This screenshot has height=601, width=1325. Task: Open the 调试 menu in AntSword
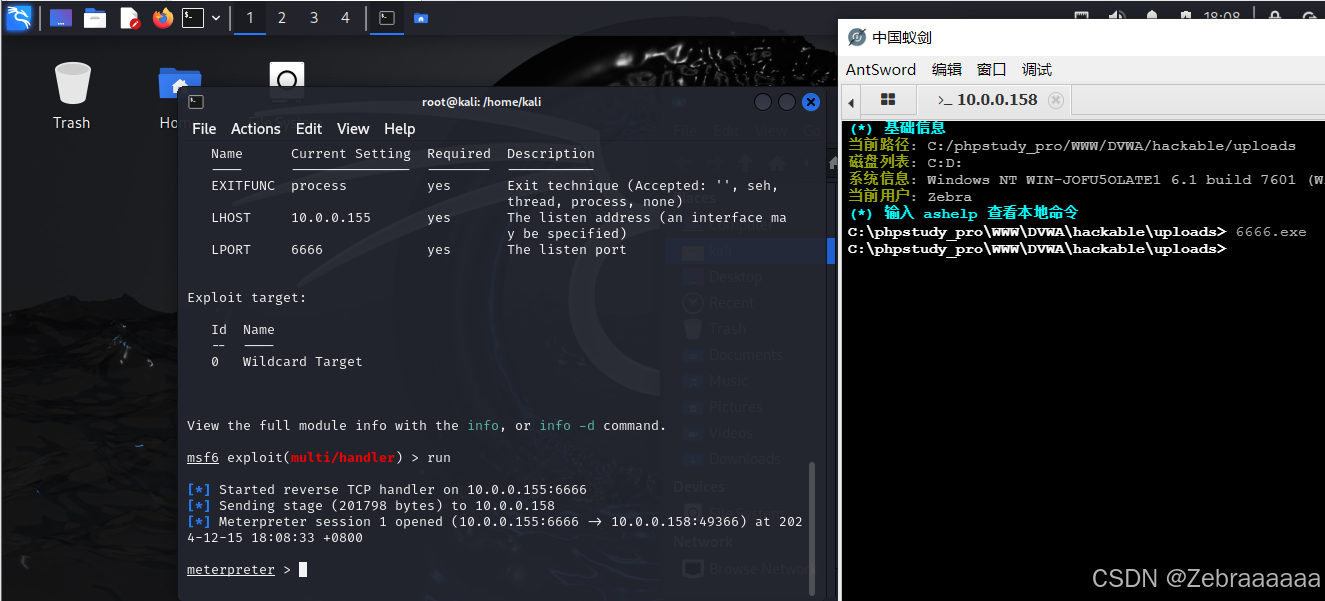tap(1036, 69)
